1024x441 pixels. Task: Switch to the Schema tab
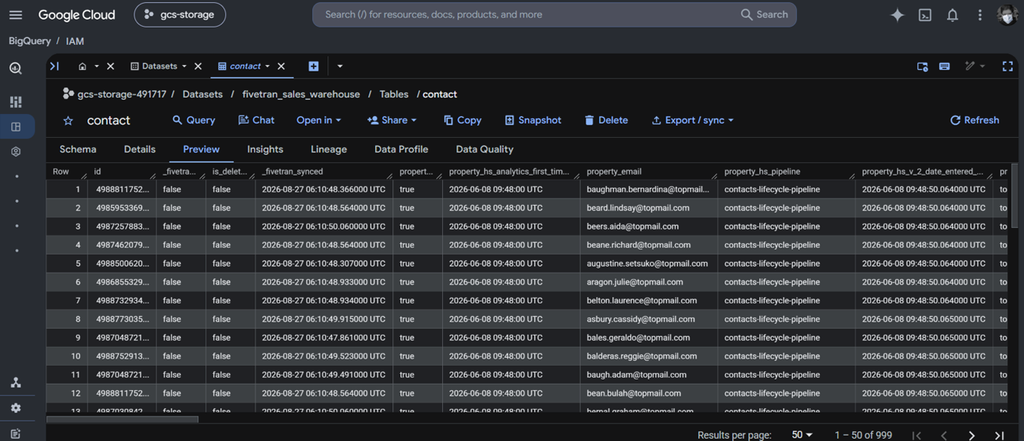click(78, 150)
